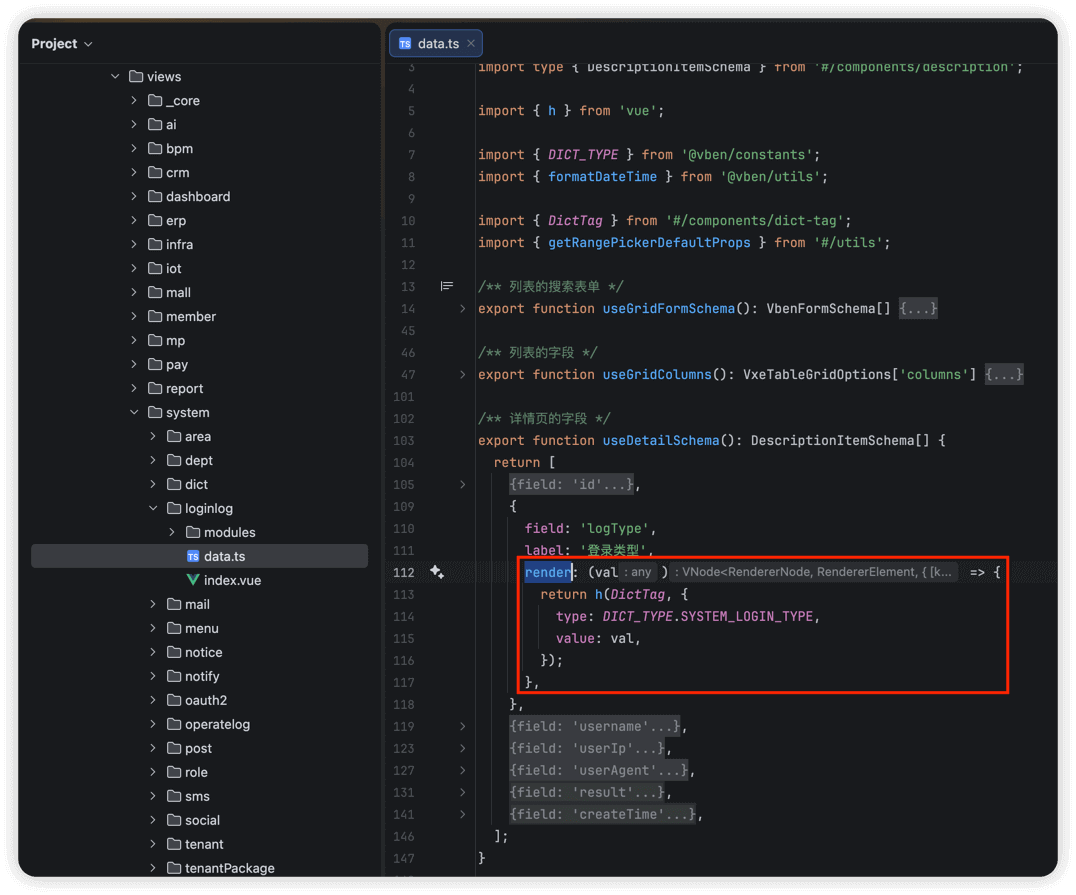Viewport: 1076px width, 895px height.
Task: Click the modules folder icon
Action: (x=193, y=532)
